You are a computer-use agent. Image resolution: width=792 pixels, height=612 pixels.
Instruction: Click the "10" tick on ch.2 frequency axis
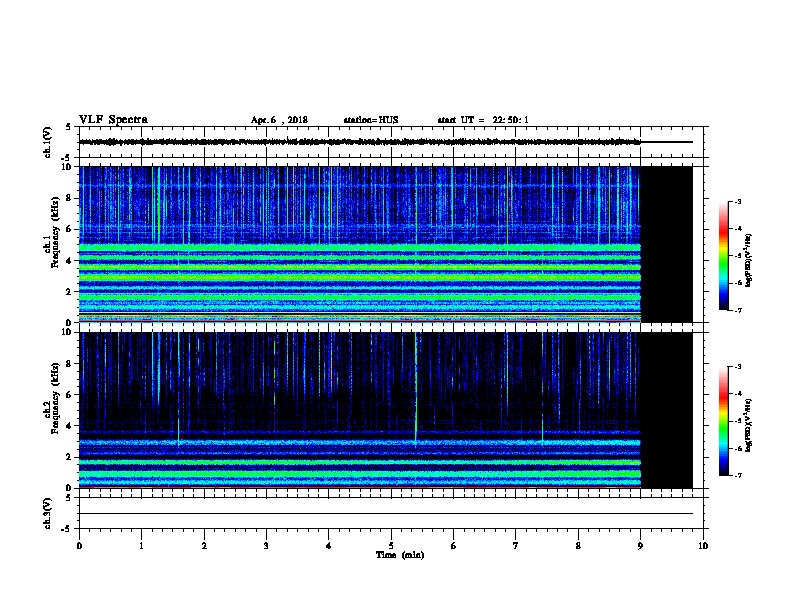(x=68, y=332)
